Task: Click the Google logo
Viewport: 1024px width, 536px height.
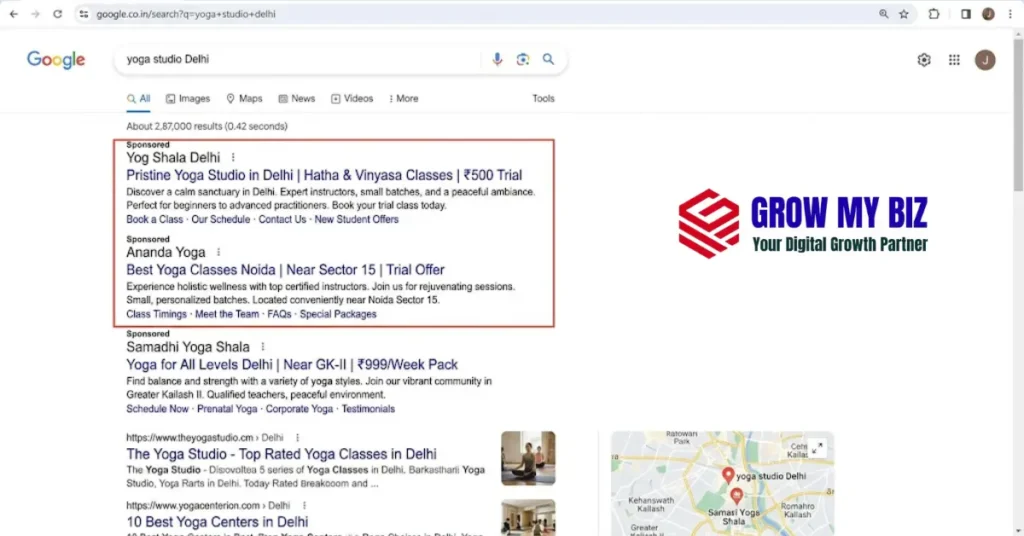Action: pyautogui.click(x=56, y=60)
